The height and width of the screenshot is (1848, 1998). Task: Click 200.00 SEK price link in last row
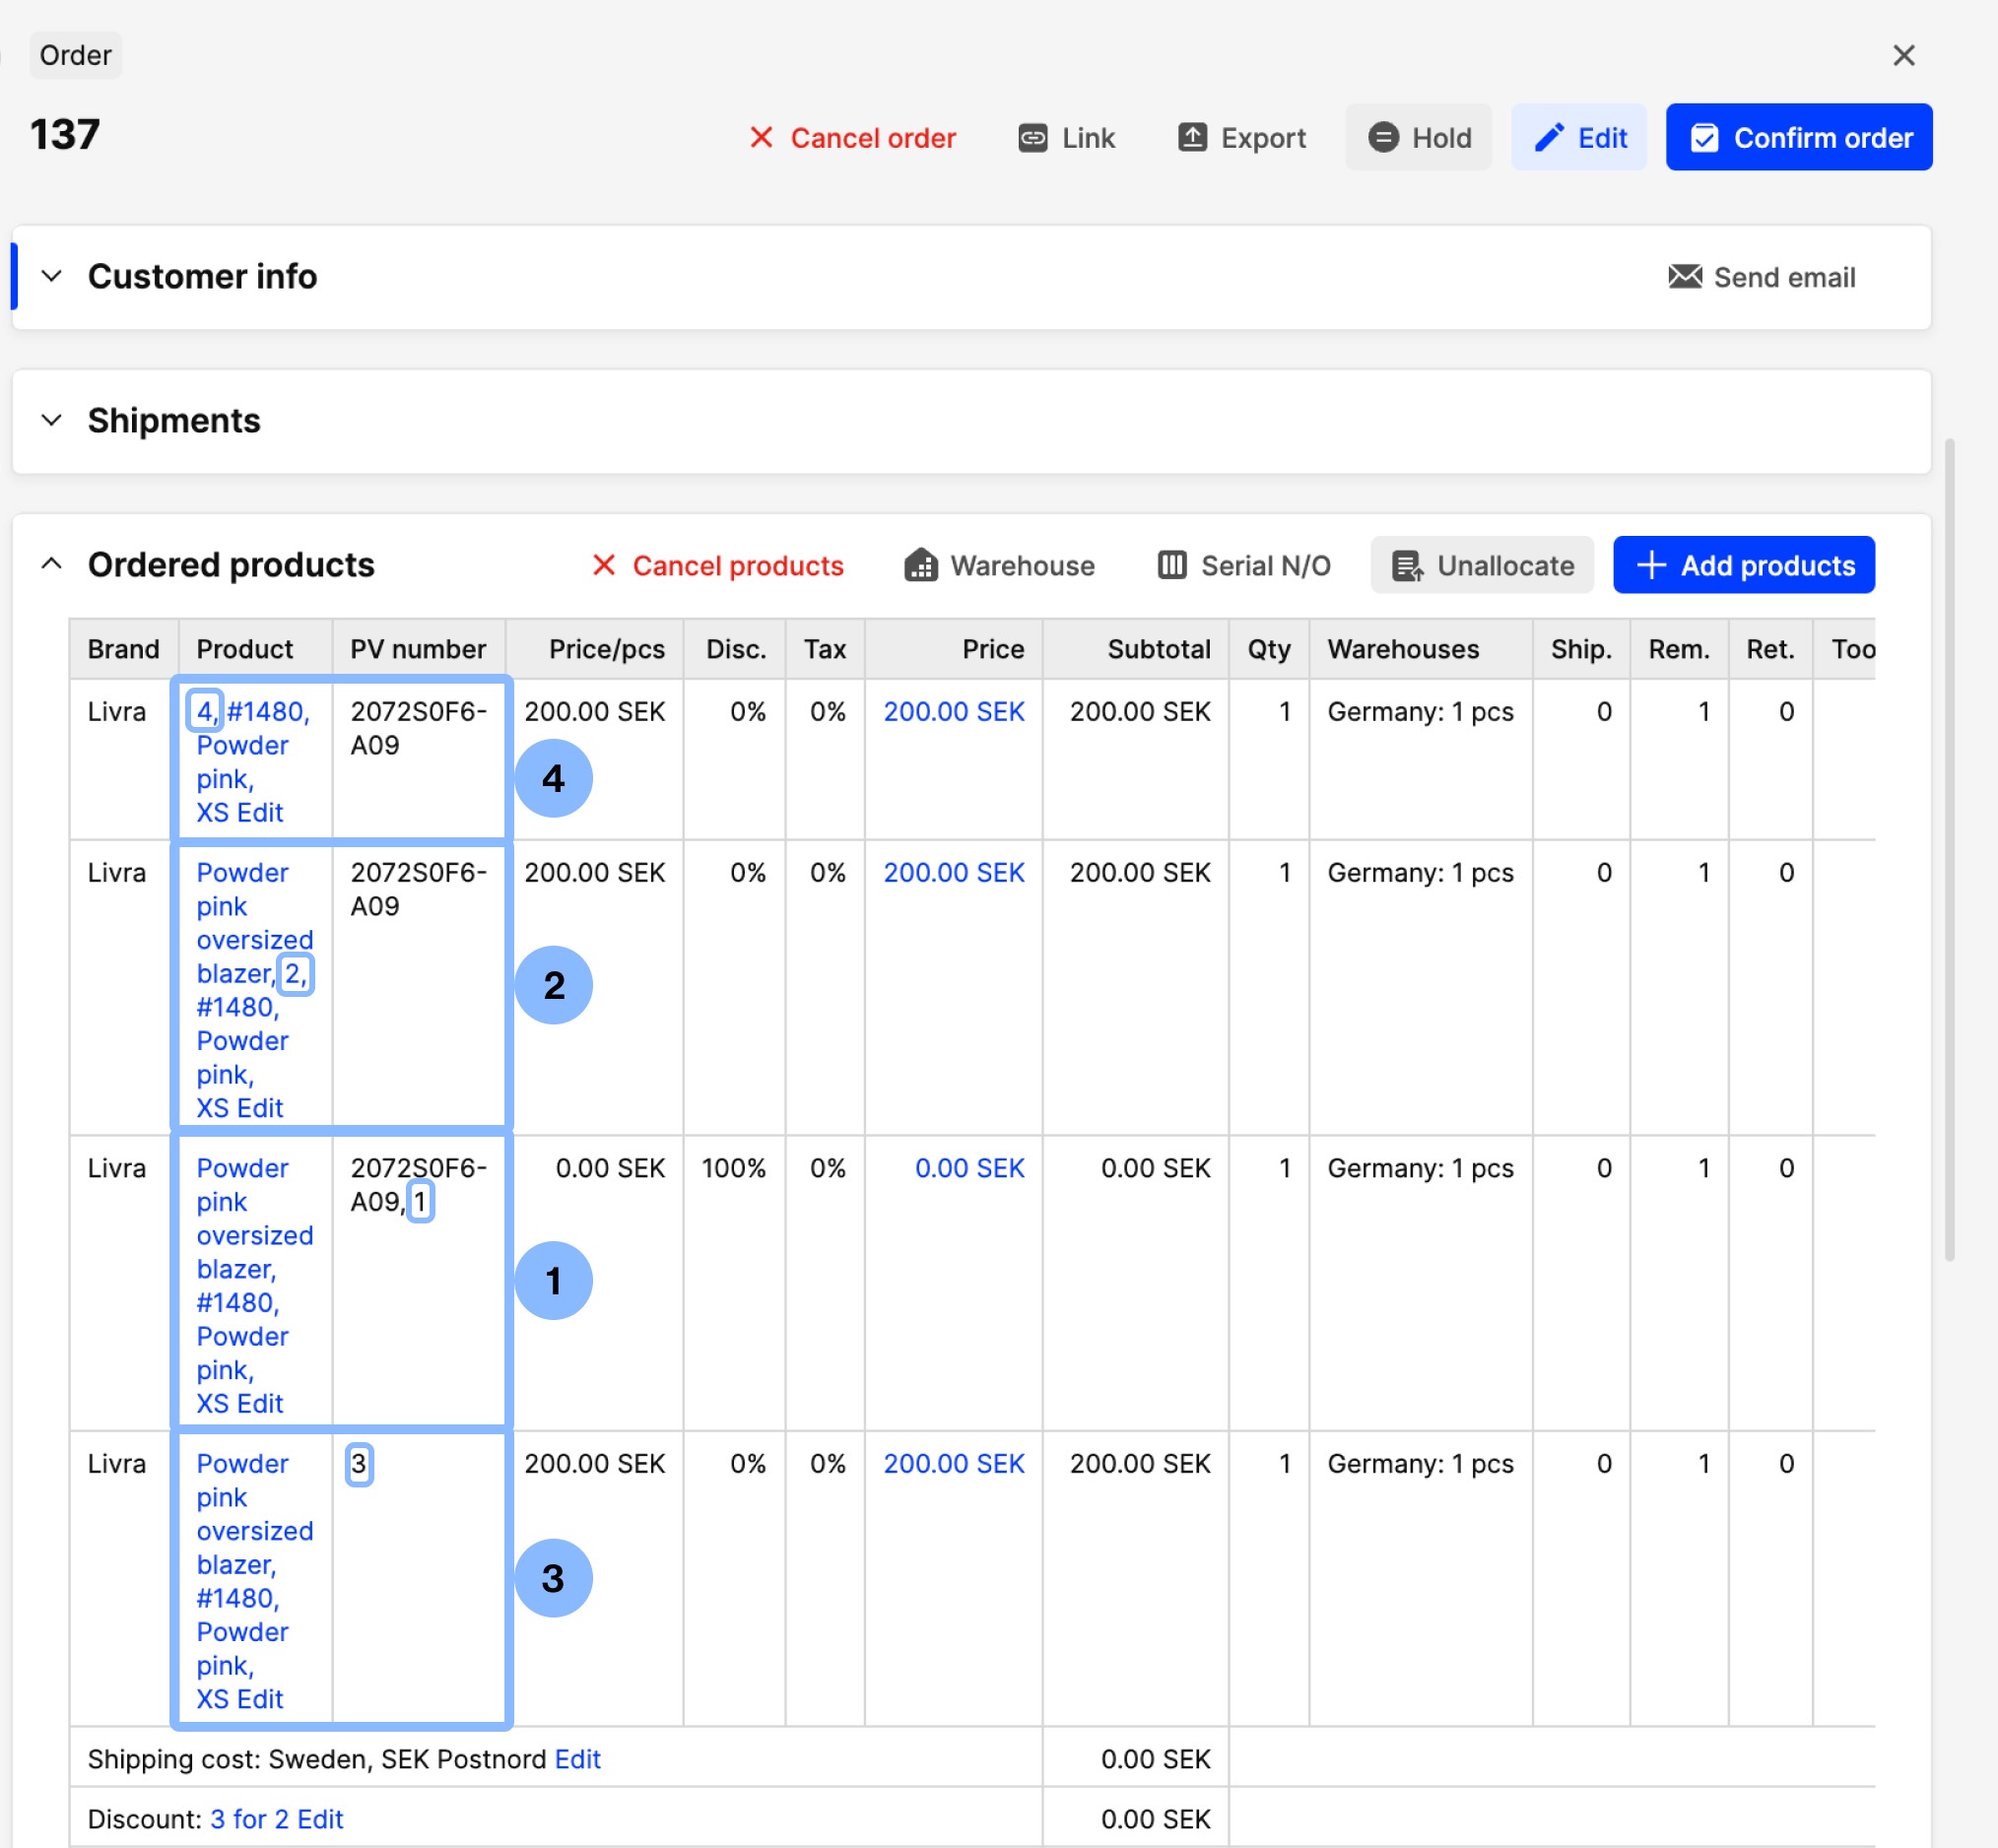point(953,1463)
